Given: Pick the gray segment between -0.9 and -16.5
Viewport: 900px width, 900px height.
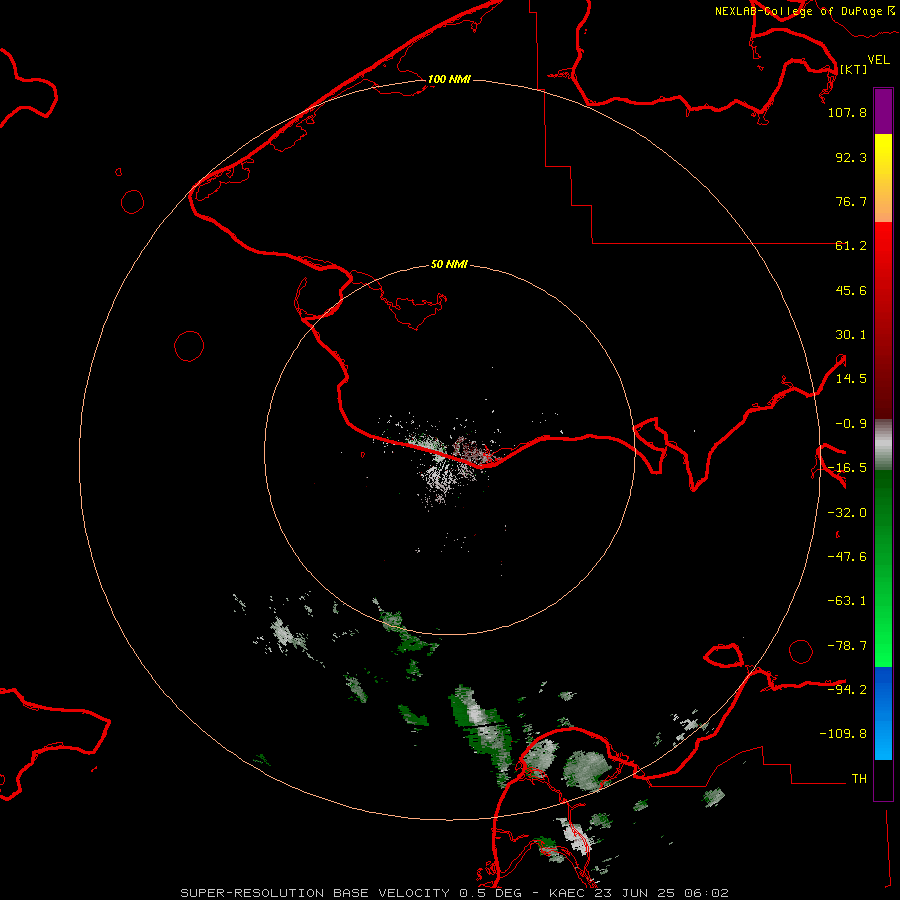Looking at the screenshot, I should click(883, 445).
